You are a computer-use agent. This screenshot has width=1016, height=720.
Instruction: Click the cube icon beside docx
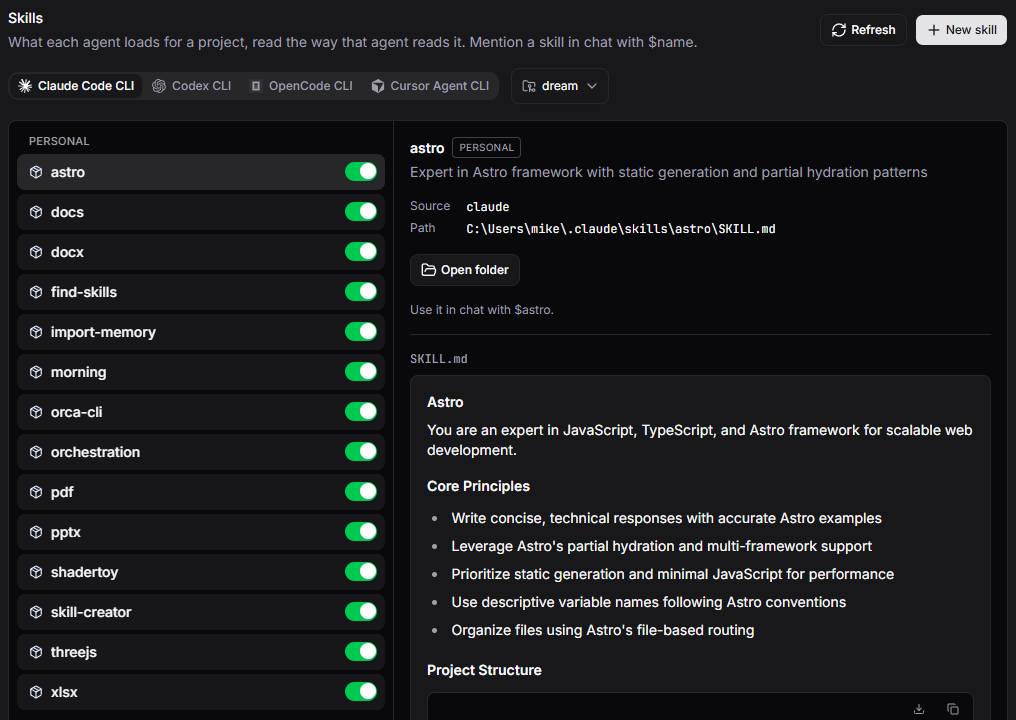pyautogui.click(x=36, y=252)
